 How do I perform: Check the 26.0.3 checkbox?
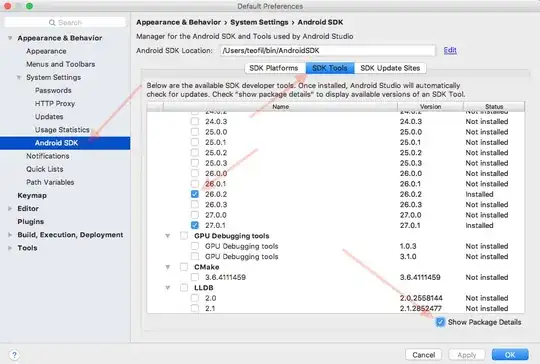pos(195,204)
